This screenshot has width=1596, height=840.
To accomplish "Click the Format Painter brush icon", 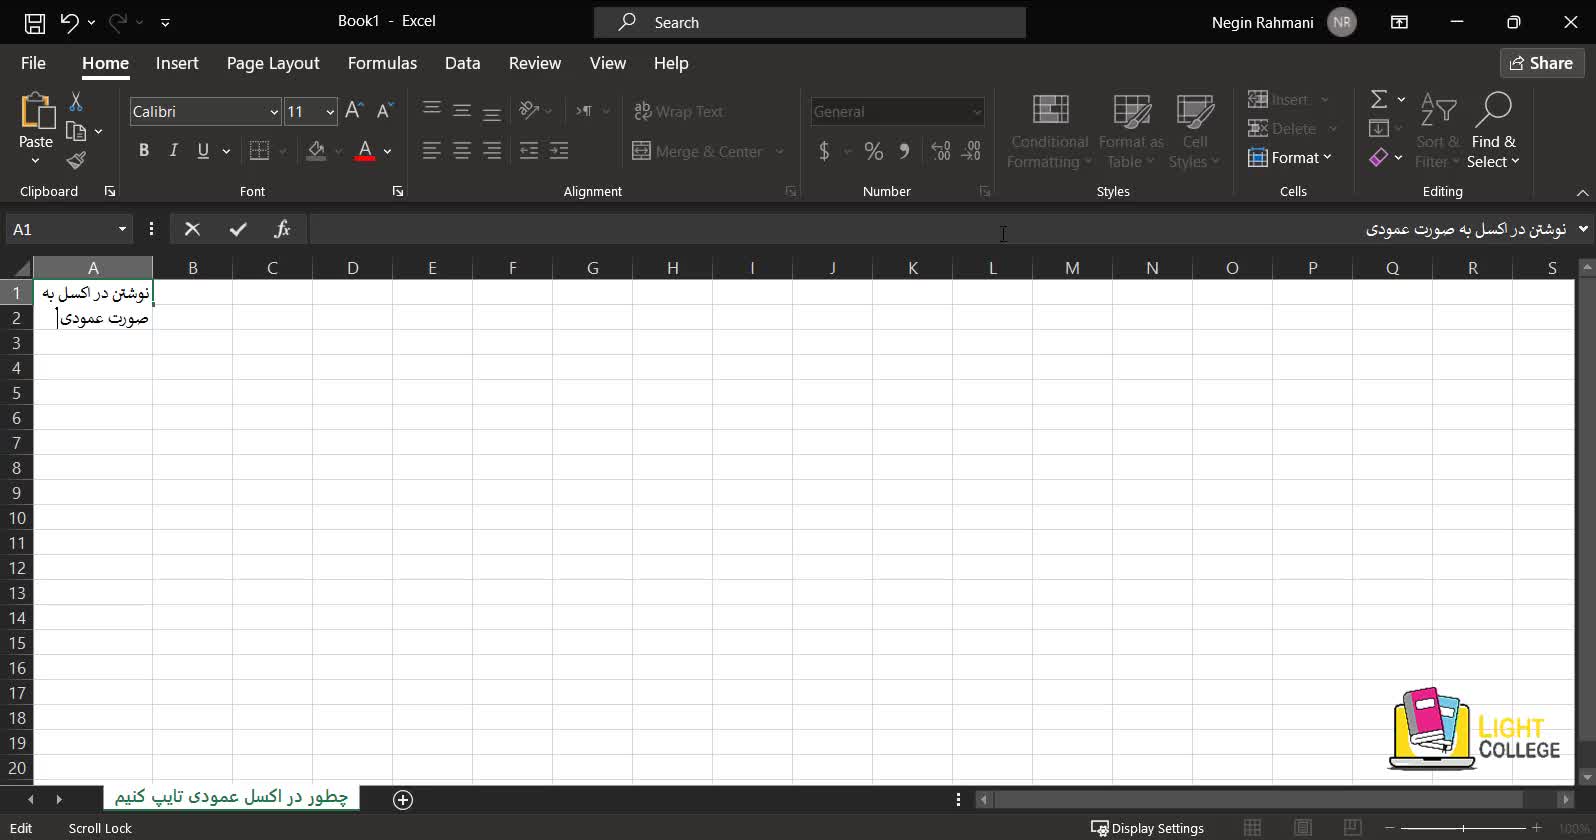I will [76, 161].
